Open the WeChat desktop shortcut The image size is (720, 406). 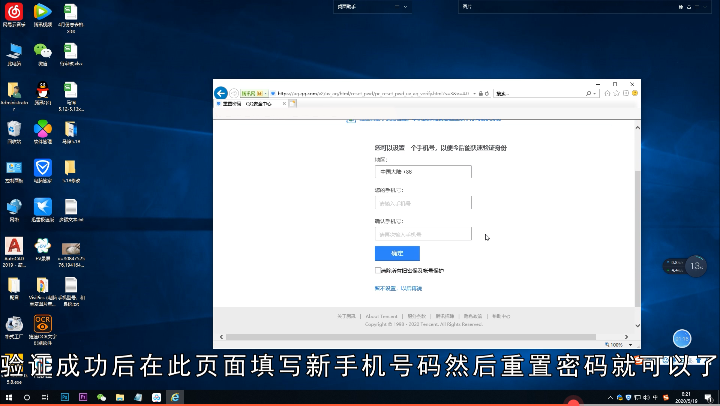(x=42, y=51)
